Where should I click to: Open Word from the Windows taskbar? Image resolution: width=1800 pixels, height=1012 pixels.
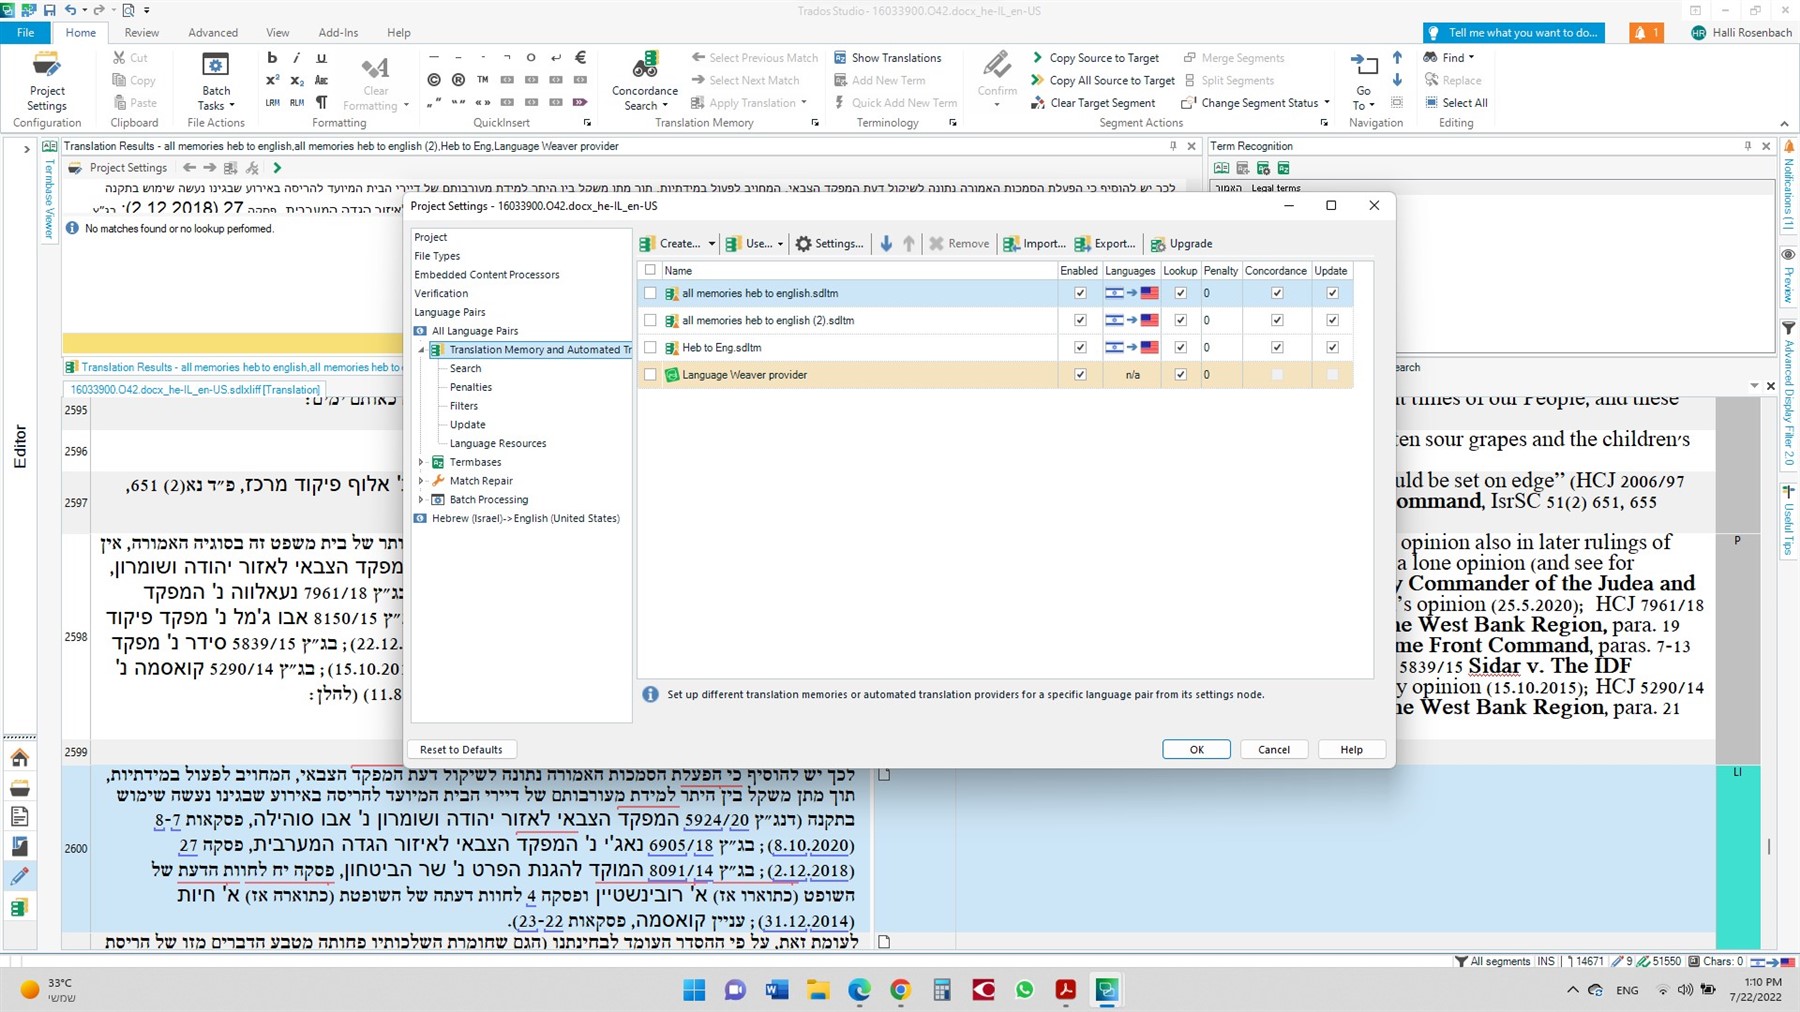776,990
